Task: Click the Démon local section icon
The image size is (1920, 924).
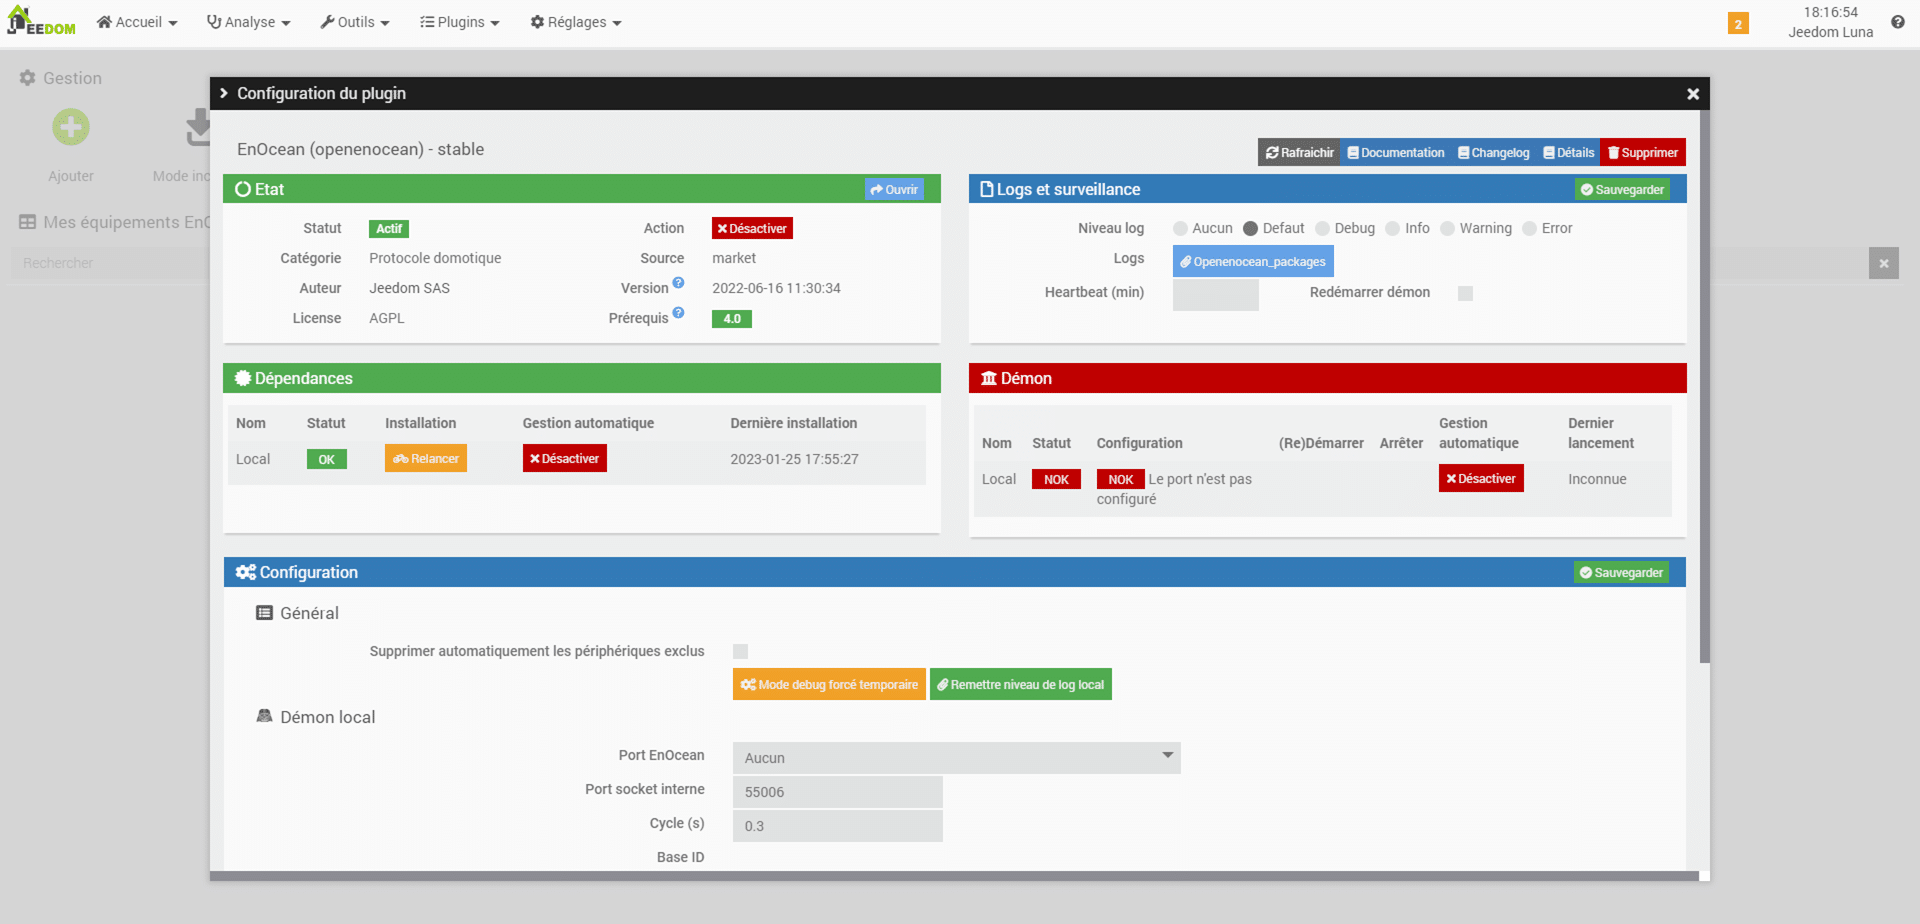Action: 264,716
